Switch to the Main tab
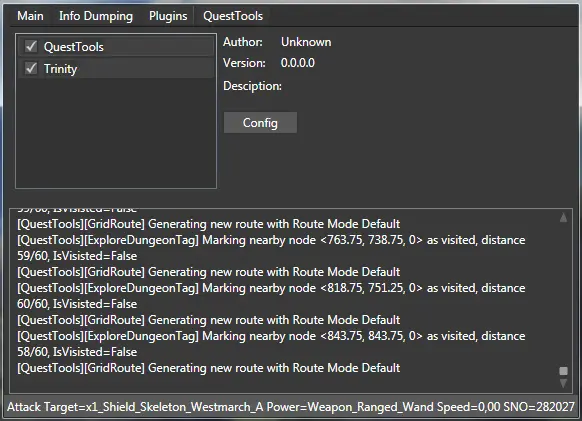This screenshot has width=582, height=421. point(30,16)
